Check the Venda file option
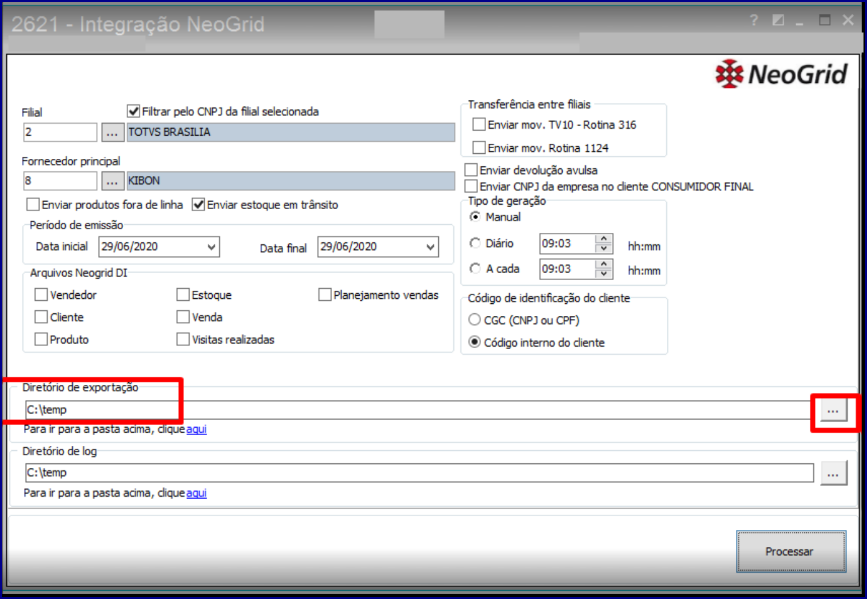Screen dimensions: 867x599 coord(183,317)
